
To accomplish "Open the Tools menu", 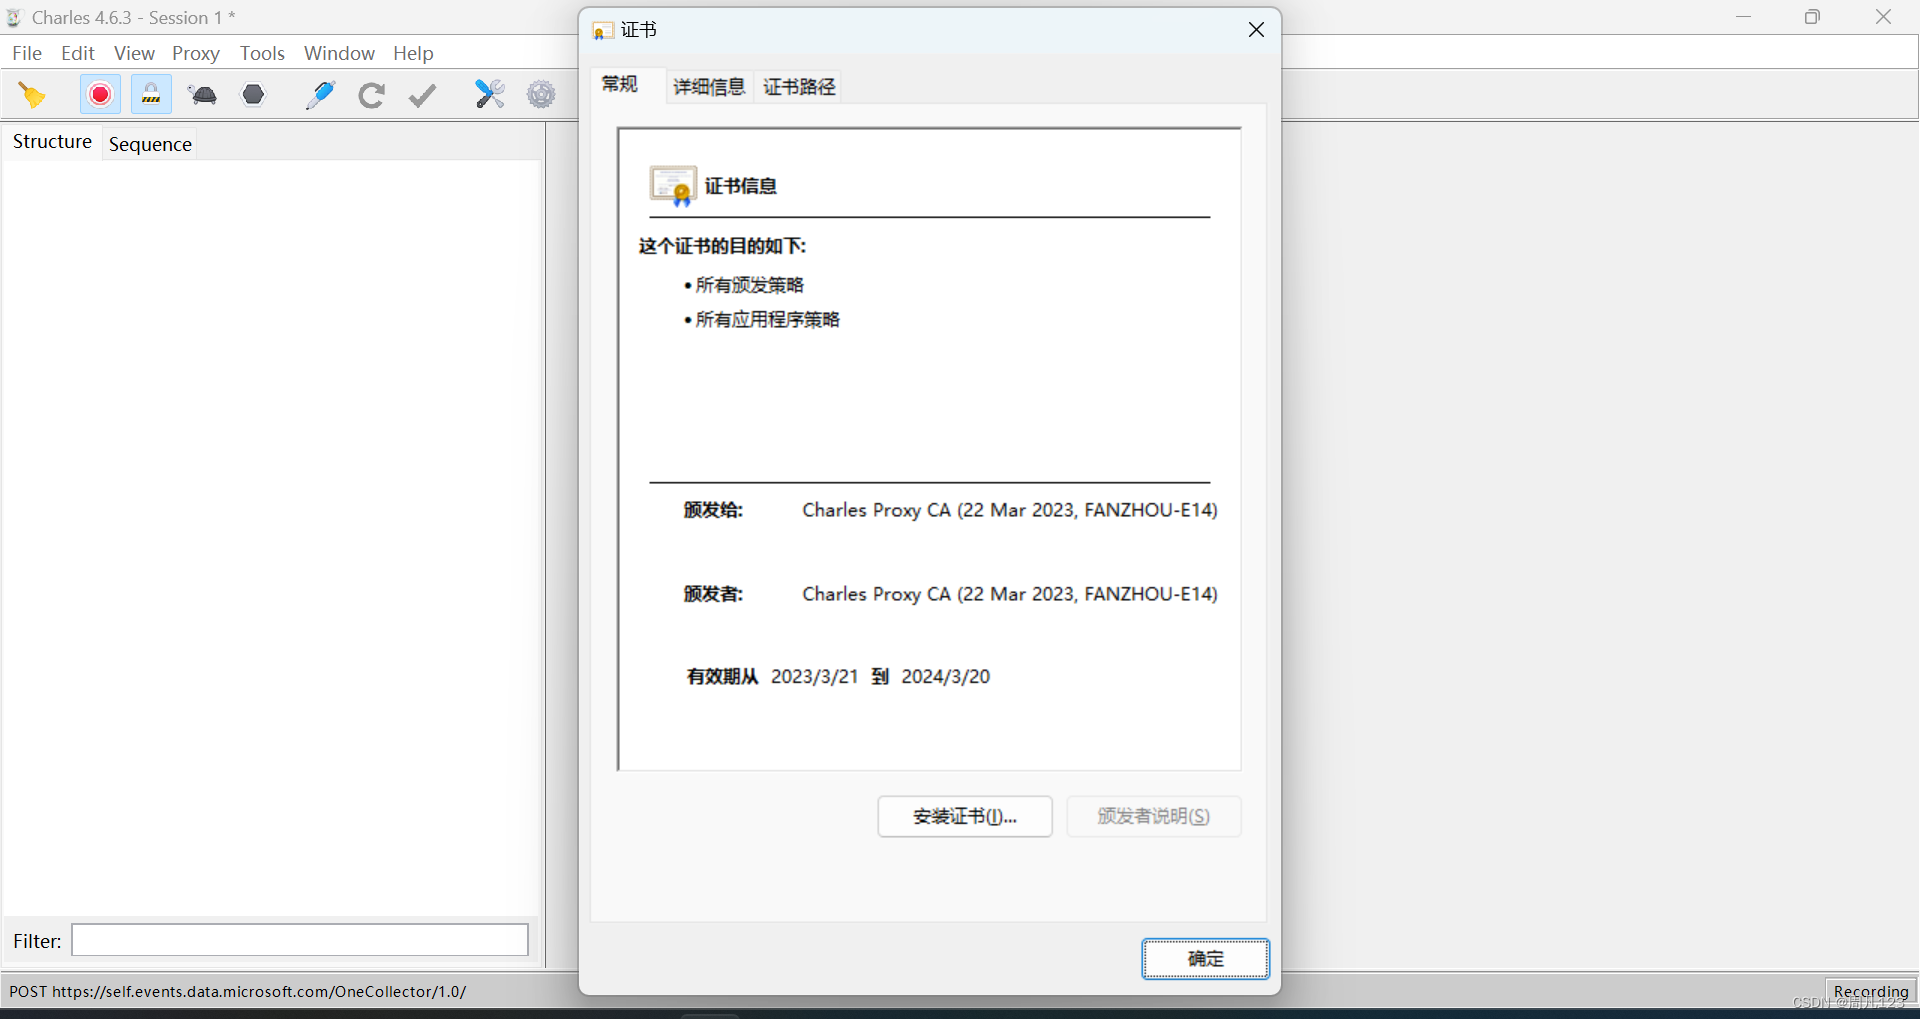I will point(262,53).
